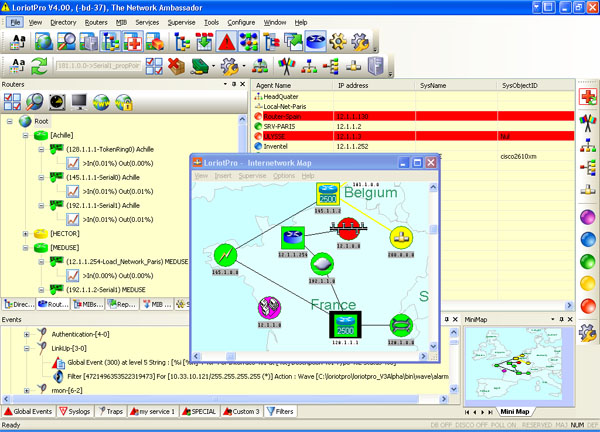Image resolution: width=600 pixels, height=432 pixels.
Task: Open the Configure menu in menu bar
Action: click(241, 21)
